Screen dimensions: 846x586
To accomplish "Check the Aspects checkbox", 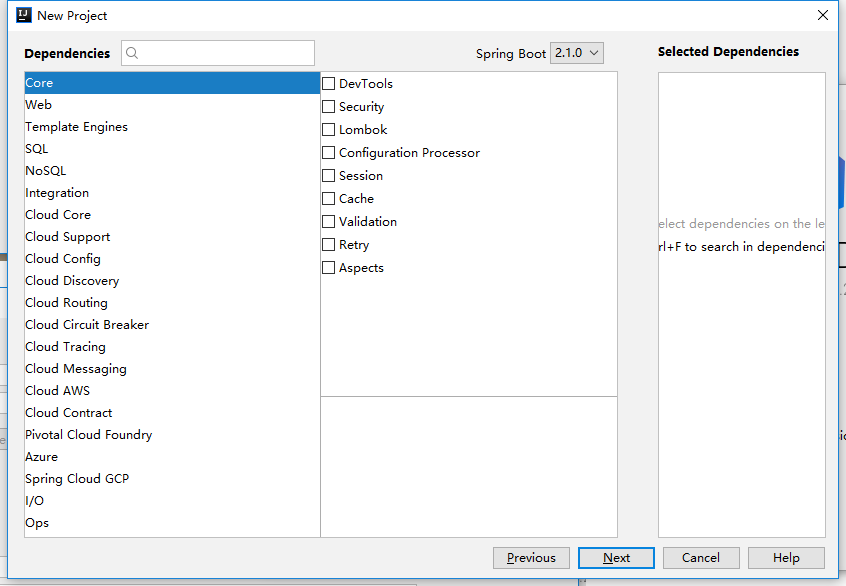I will [x=328, y=268].
